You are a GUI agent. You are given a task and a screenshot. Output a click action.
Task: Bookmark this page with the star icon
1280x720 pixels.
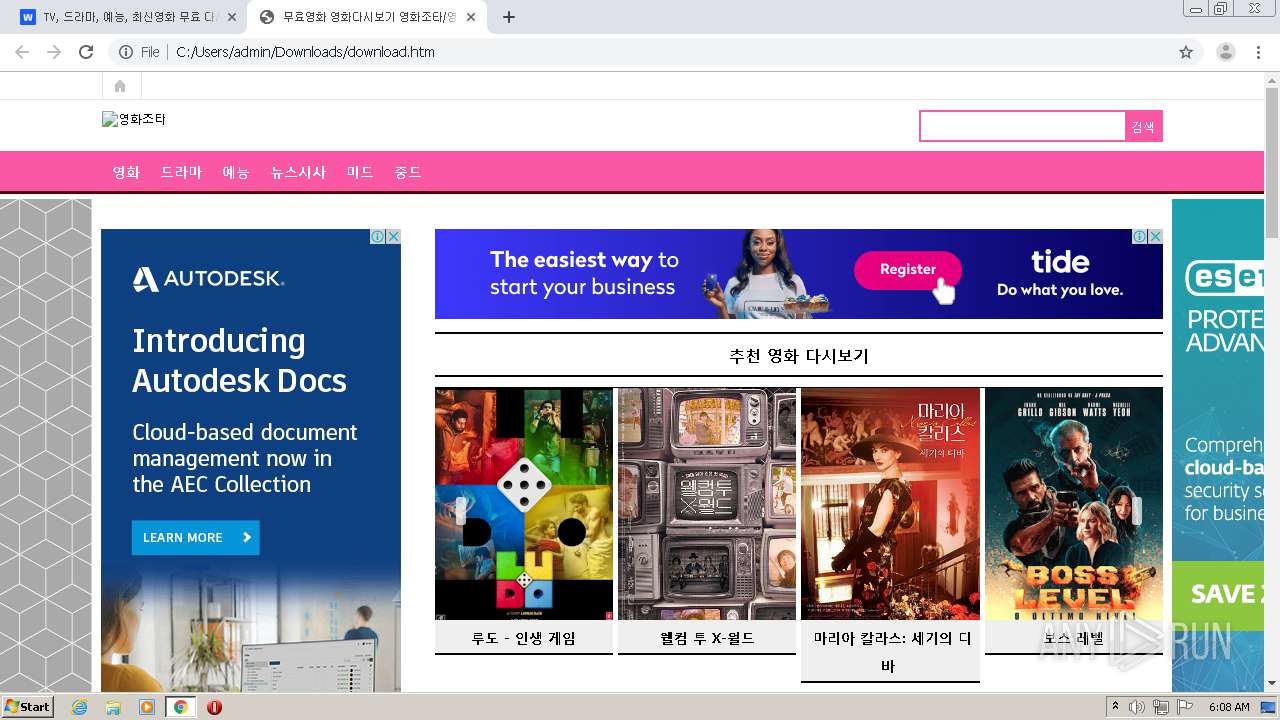[1186, 52]
